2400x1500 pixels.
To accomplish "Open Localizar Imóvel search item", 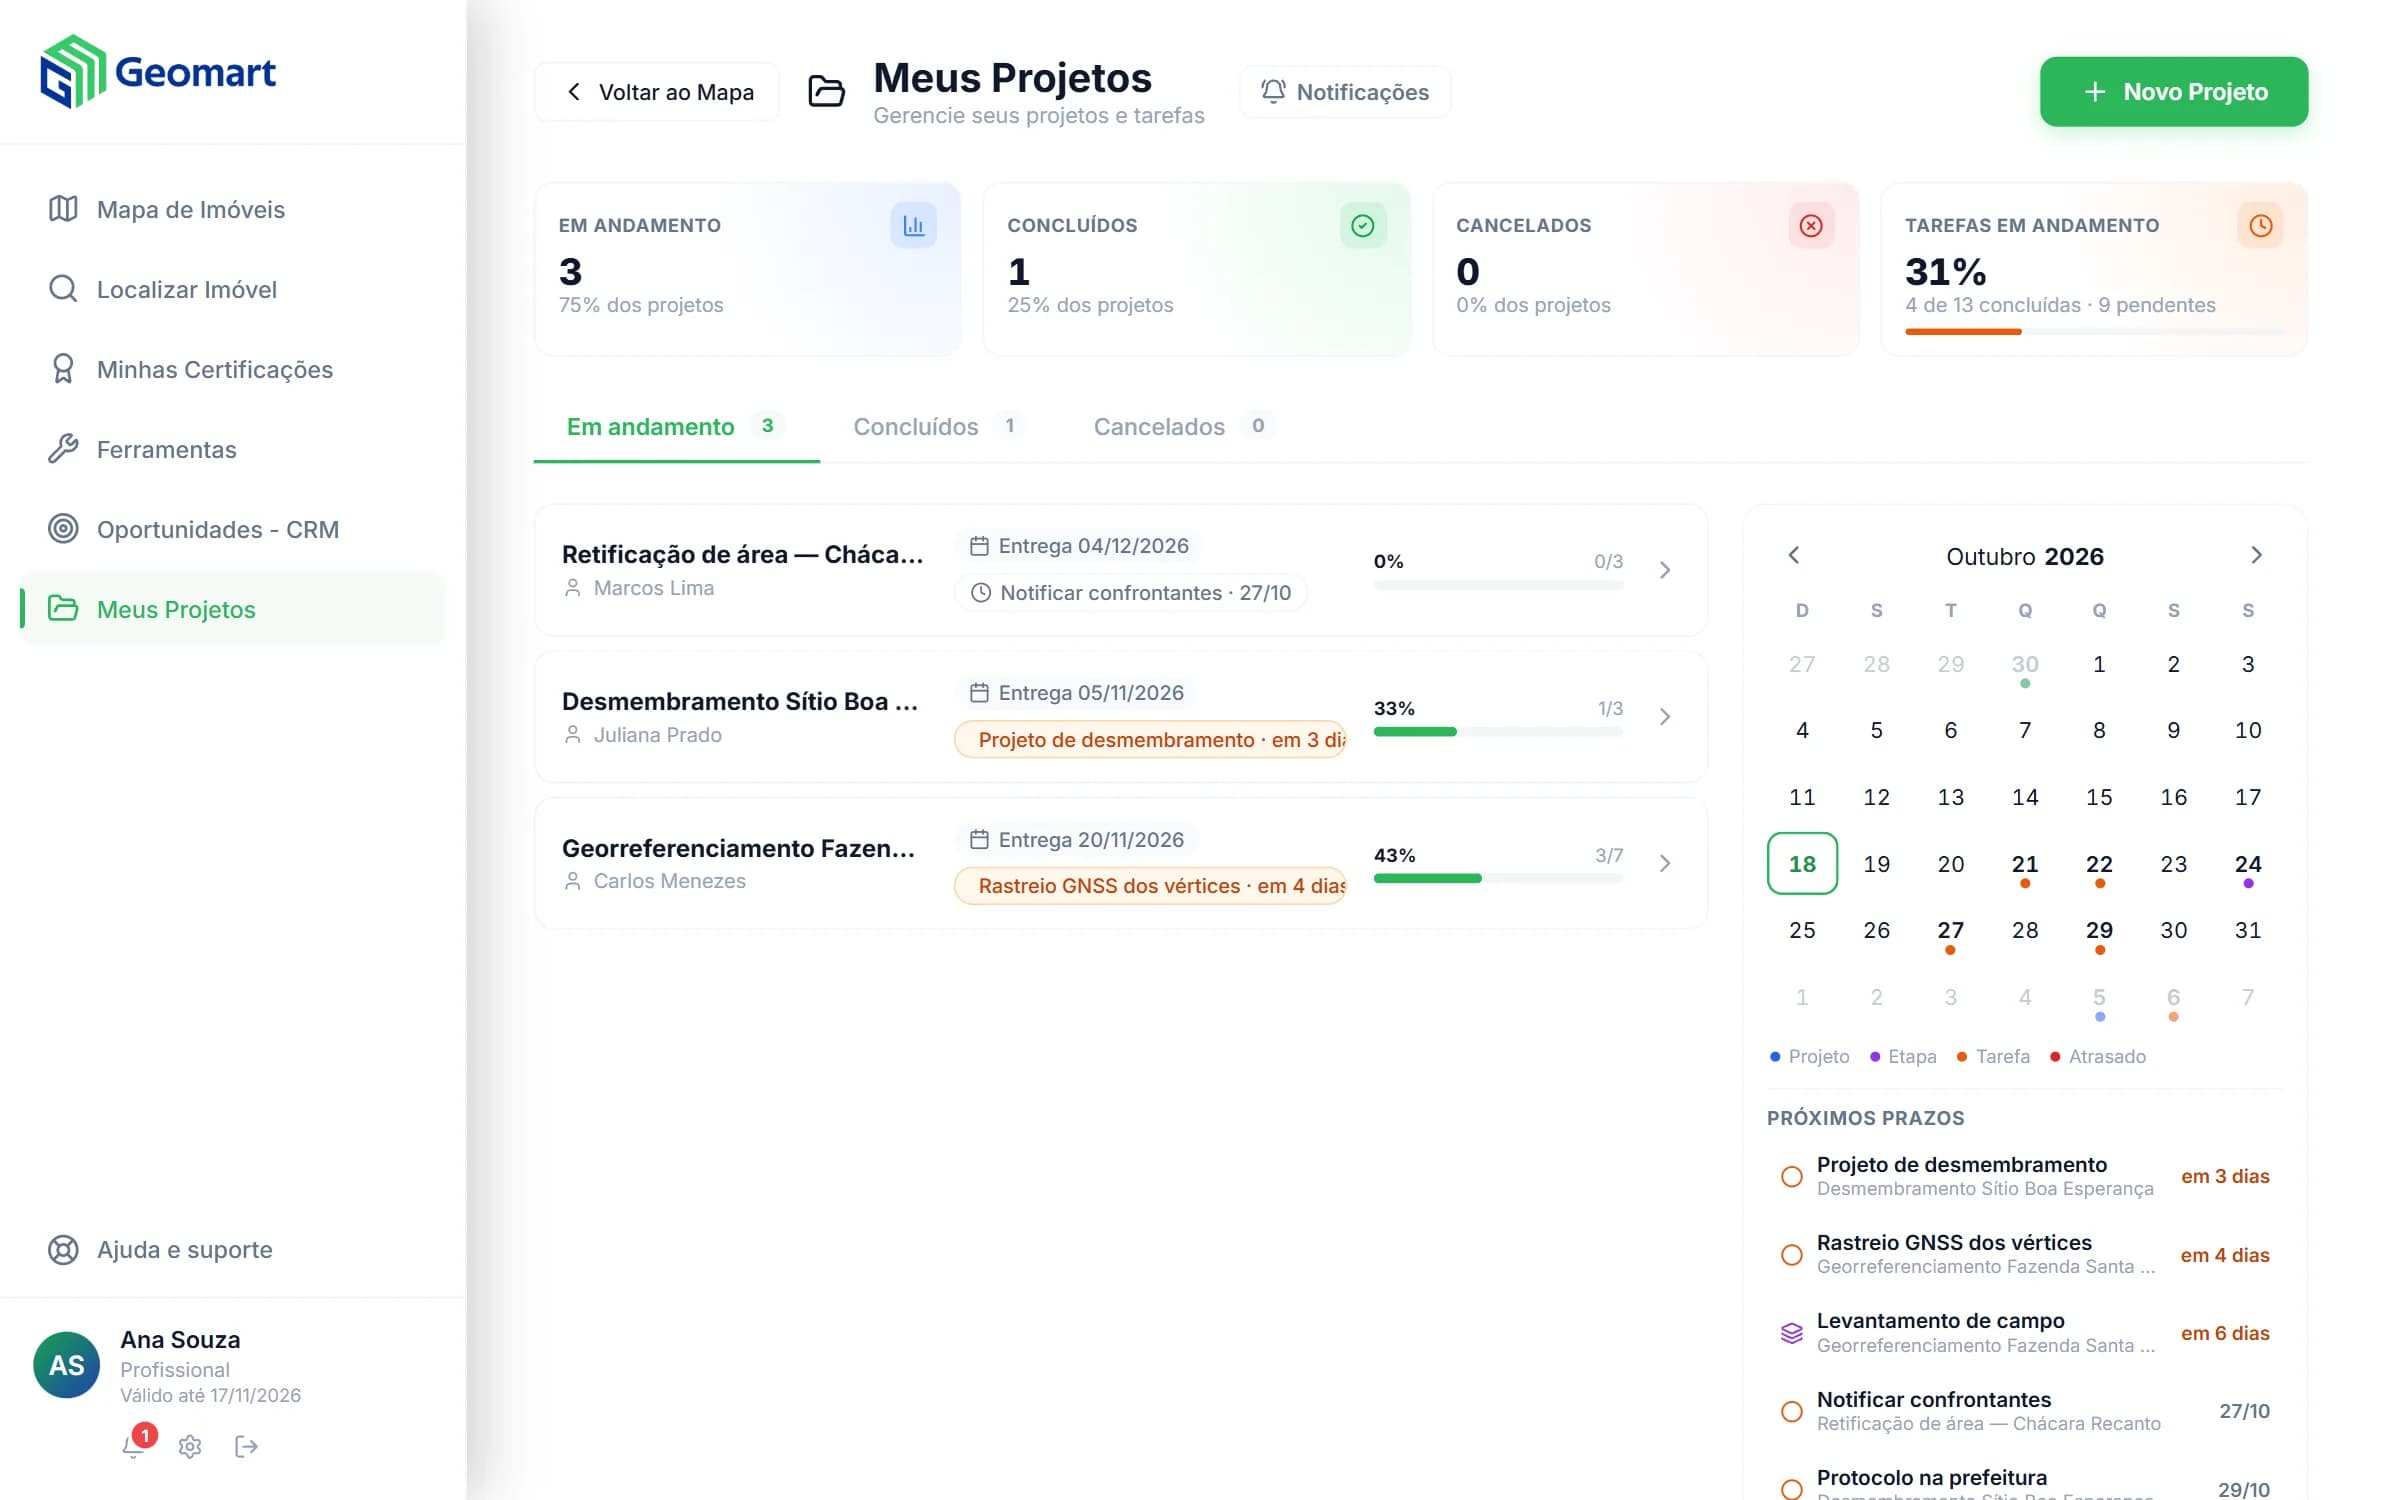I will (x=232, y=289).
